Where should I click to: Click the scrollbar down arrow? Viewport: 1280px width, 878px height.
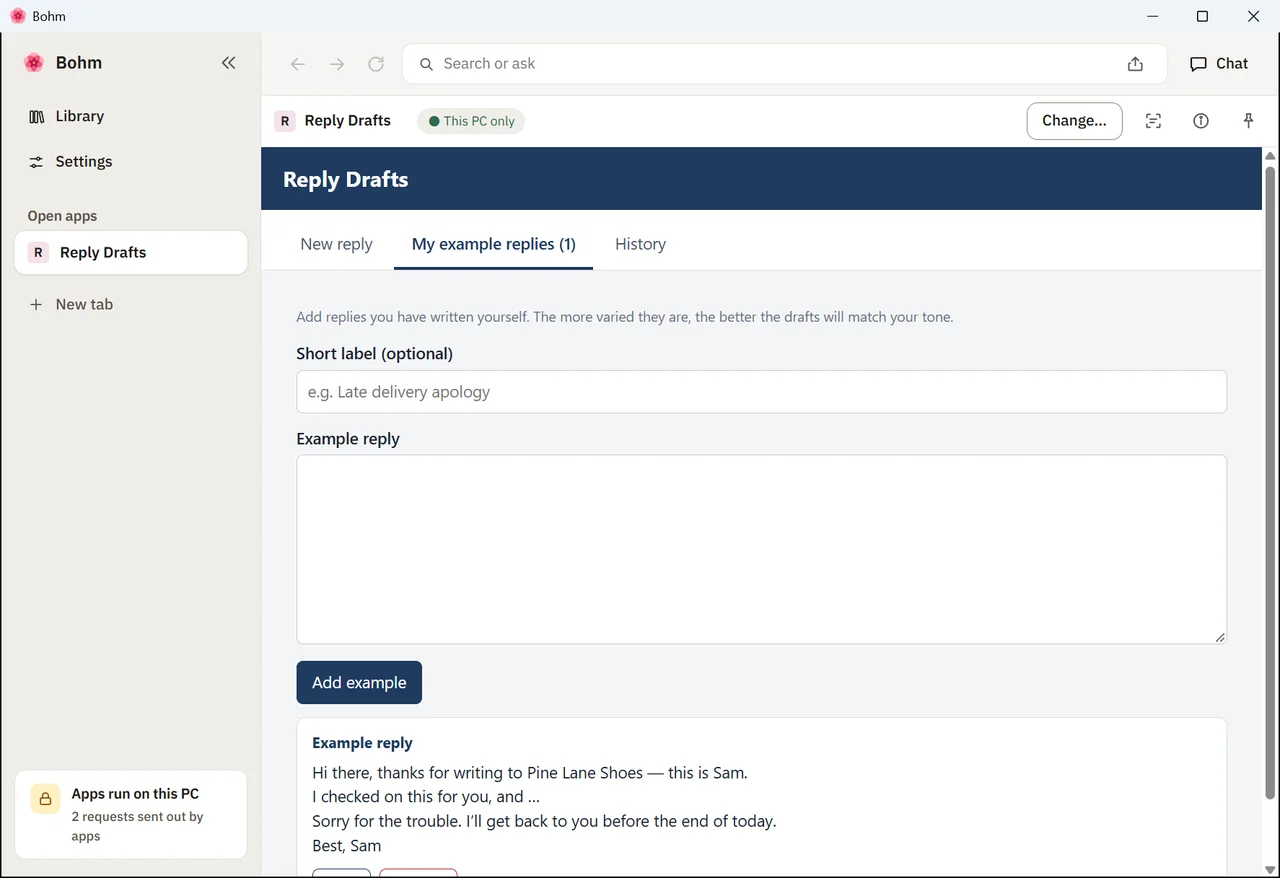tap(1270, 870)
